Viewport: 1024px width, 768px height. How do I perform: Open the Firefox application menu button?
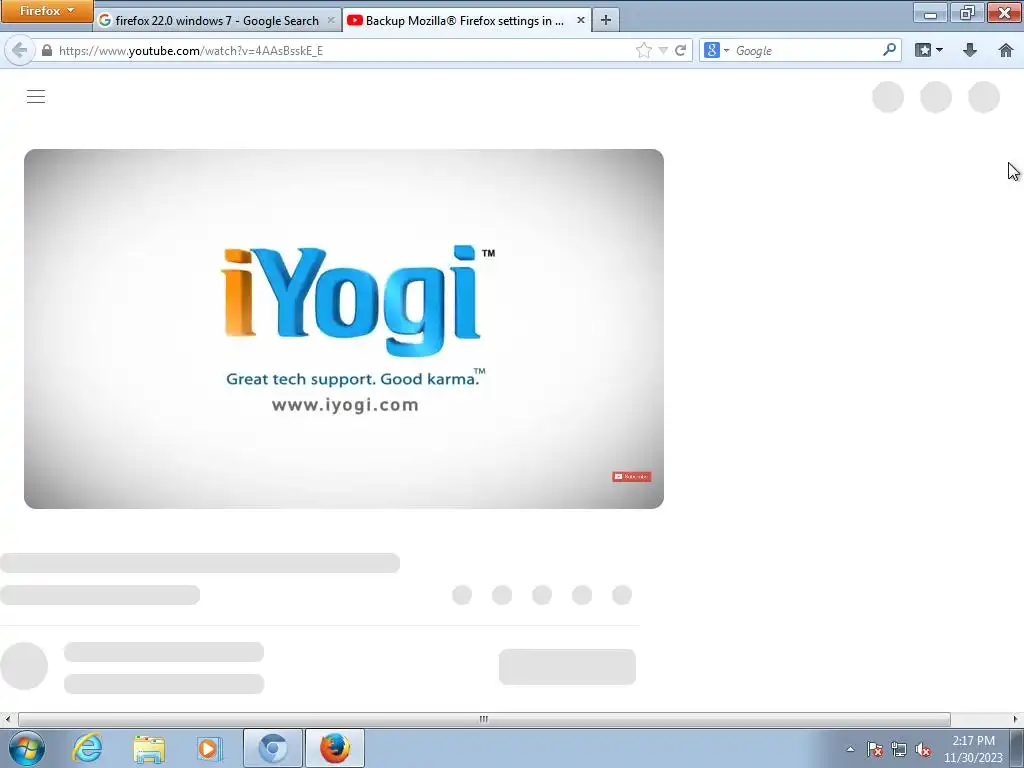coord(46,11)
